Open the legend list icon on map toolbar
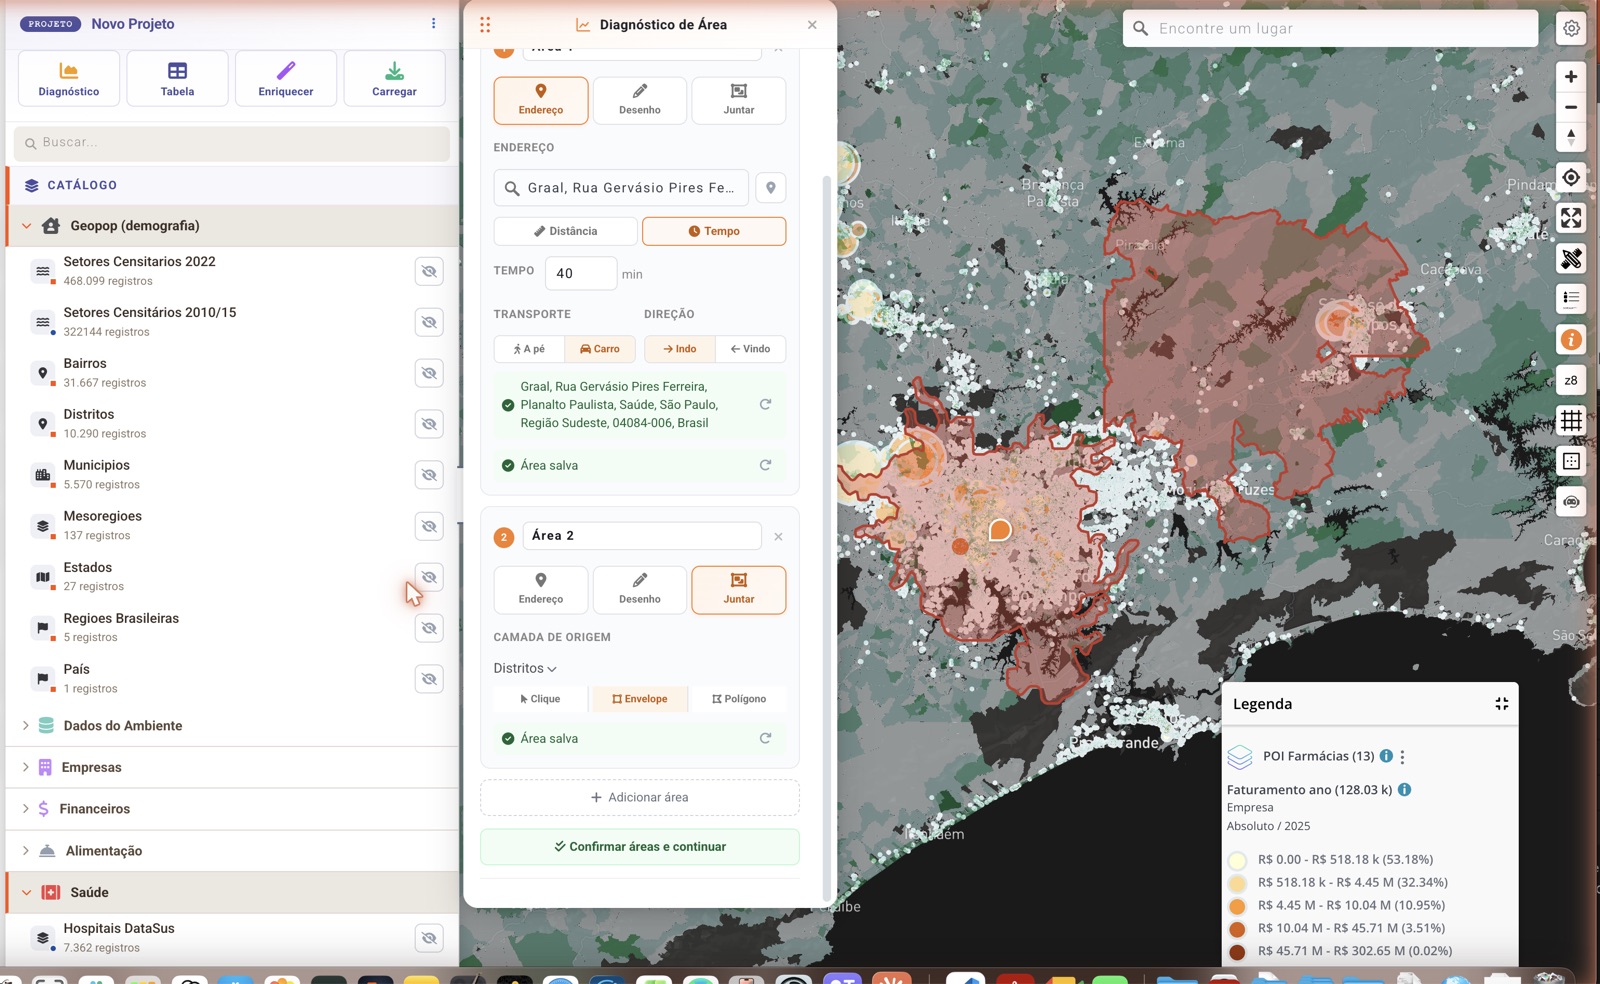The height and width of the screenshot is (984, 1600). [1571, 298]
